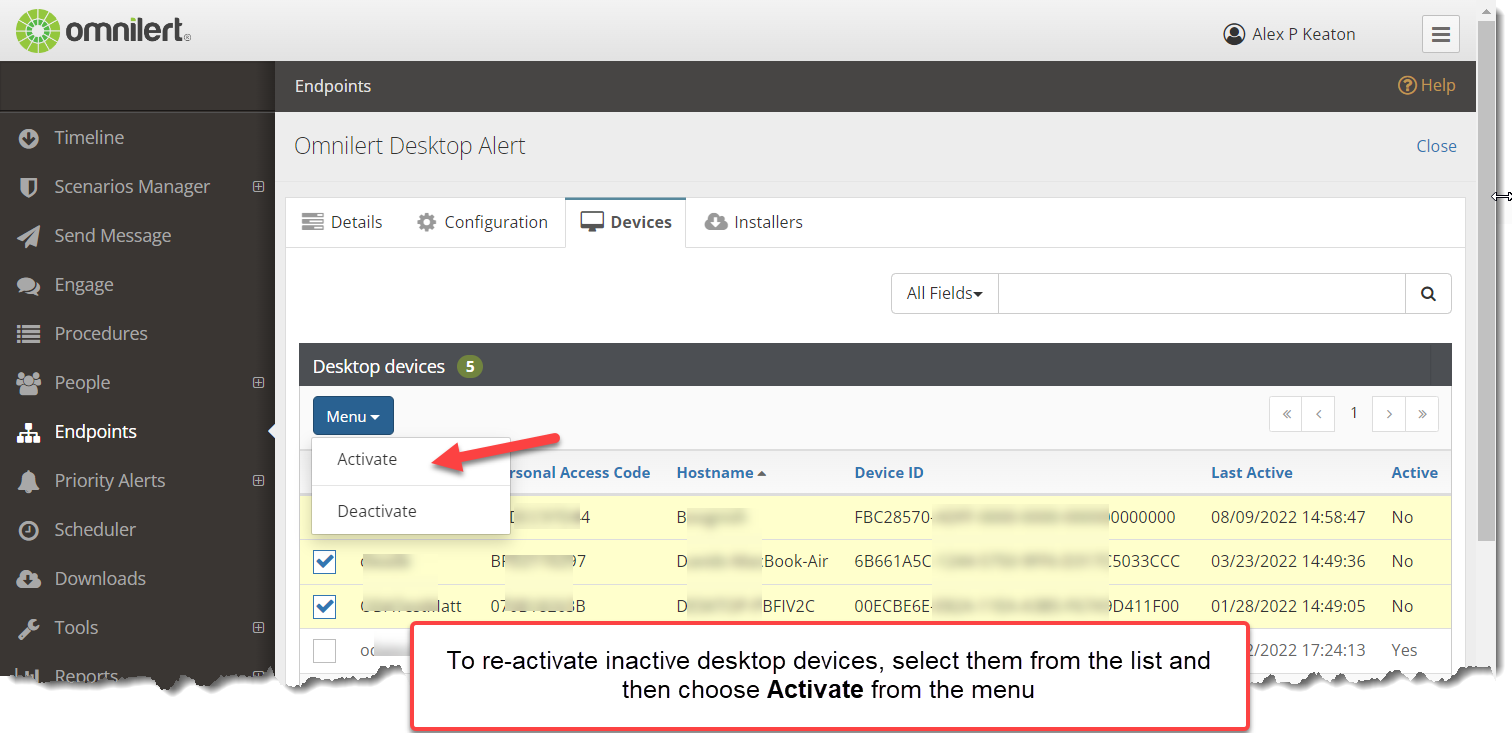Expand Scenarios Manager submenu
Screen dimensions: 1512x733
259,187
